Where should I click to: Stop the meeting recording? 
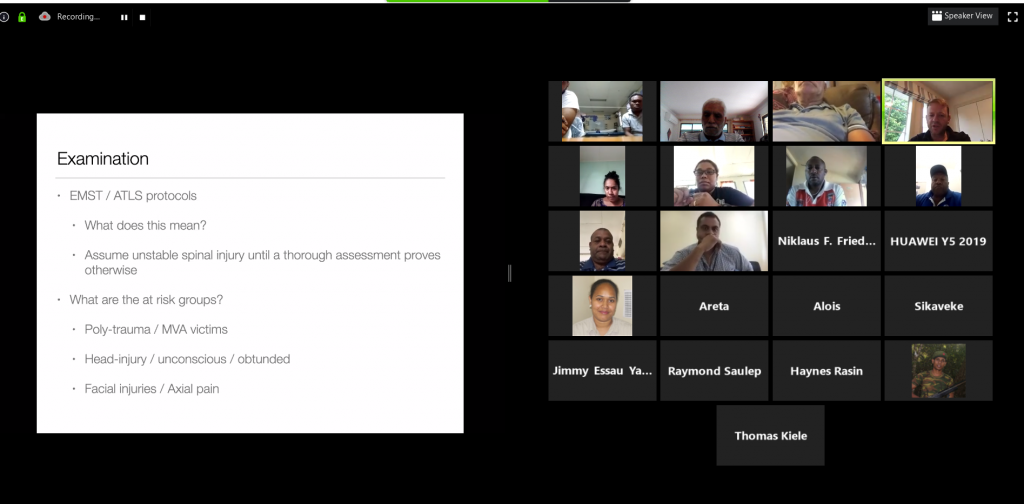click(x=142, y=18)
